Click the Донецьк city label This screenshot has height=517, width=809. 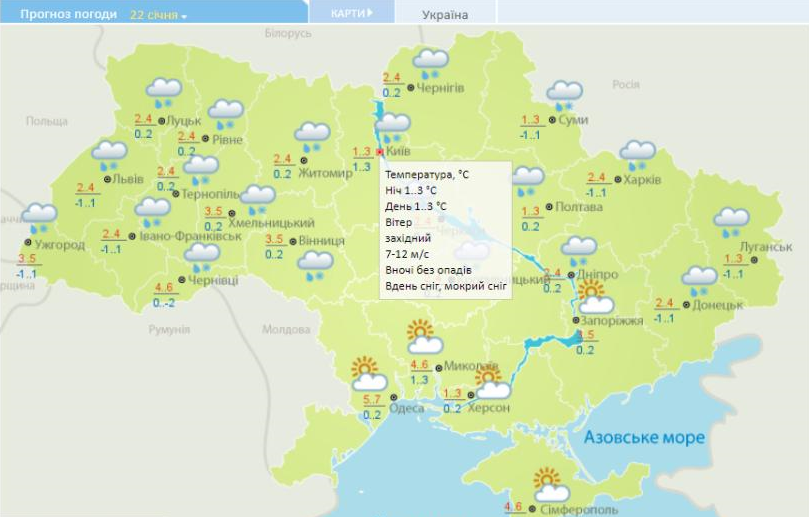pyautogui.click(x=717, y=305)
